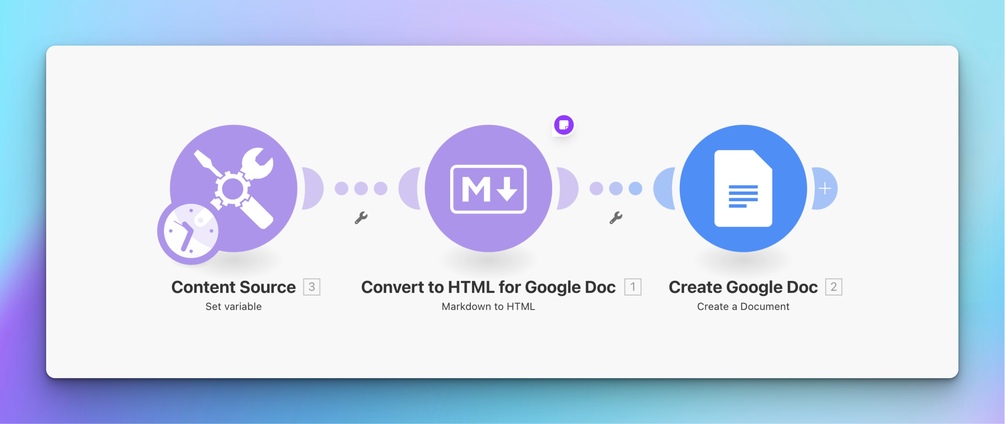1005x424 pixels.
Task: Click dotted connector after Content Source
Action: [x=361, y=188]
